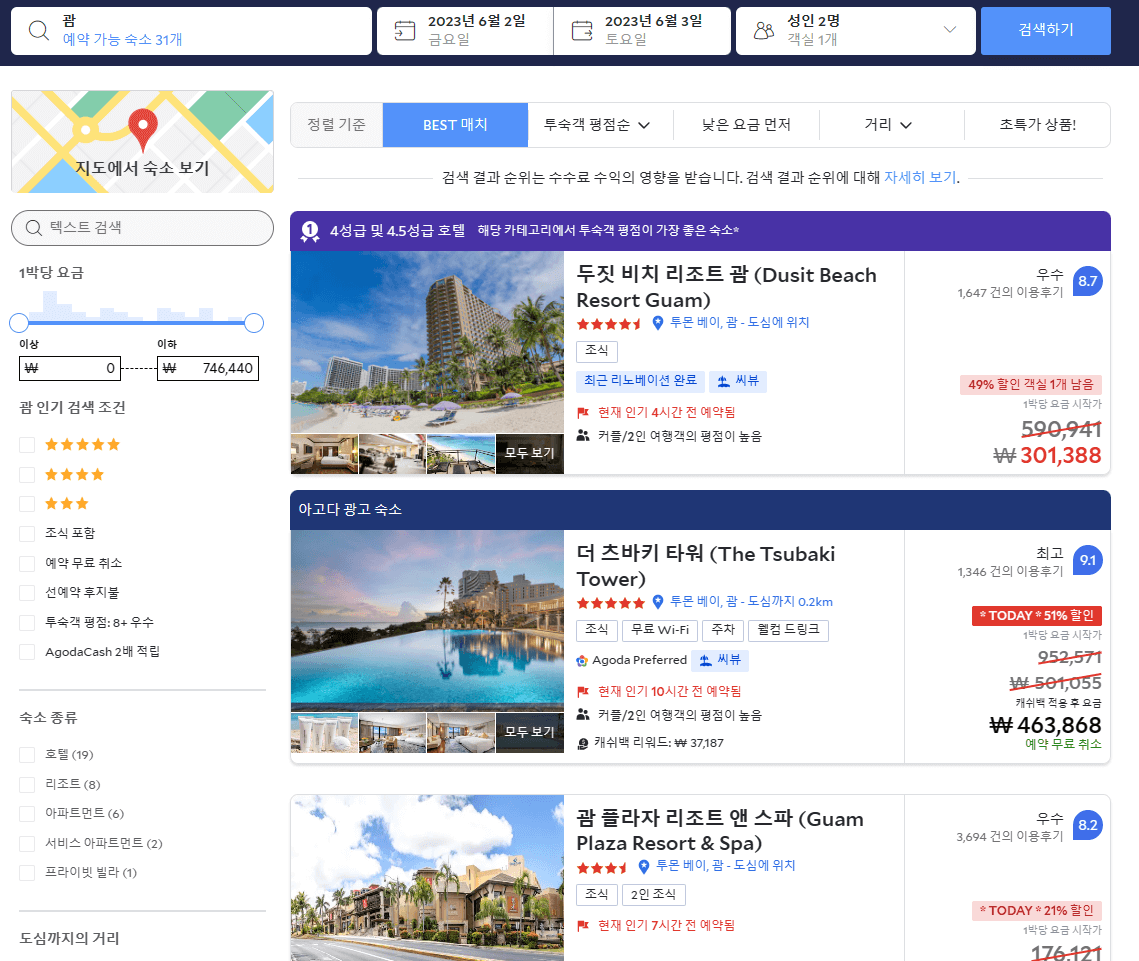Click Dusit Beach Resort star rating
Image resolution: width=1139 pixels, height=961 pixels.
pyautogui.click(x=609, y=324)
